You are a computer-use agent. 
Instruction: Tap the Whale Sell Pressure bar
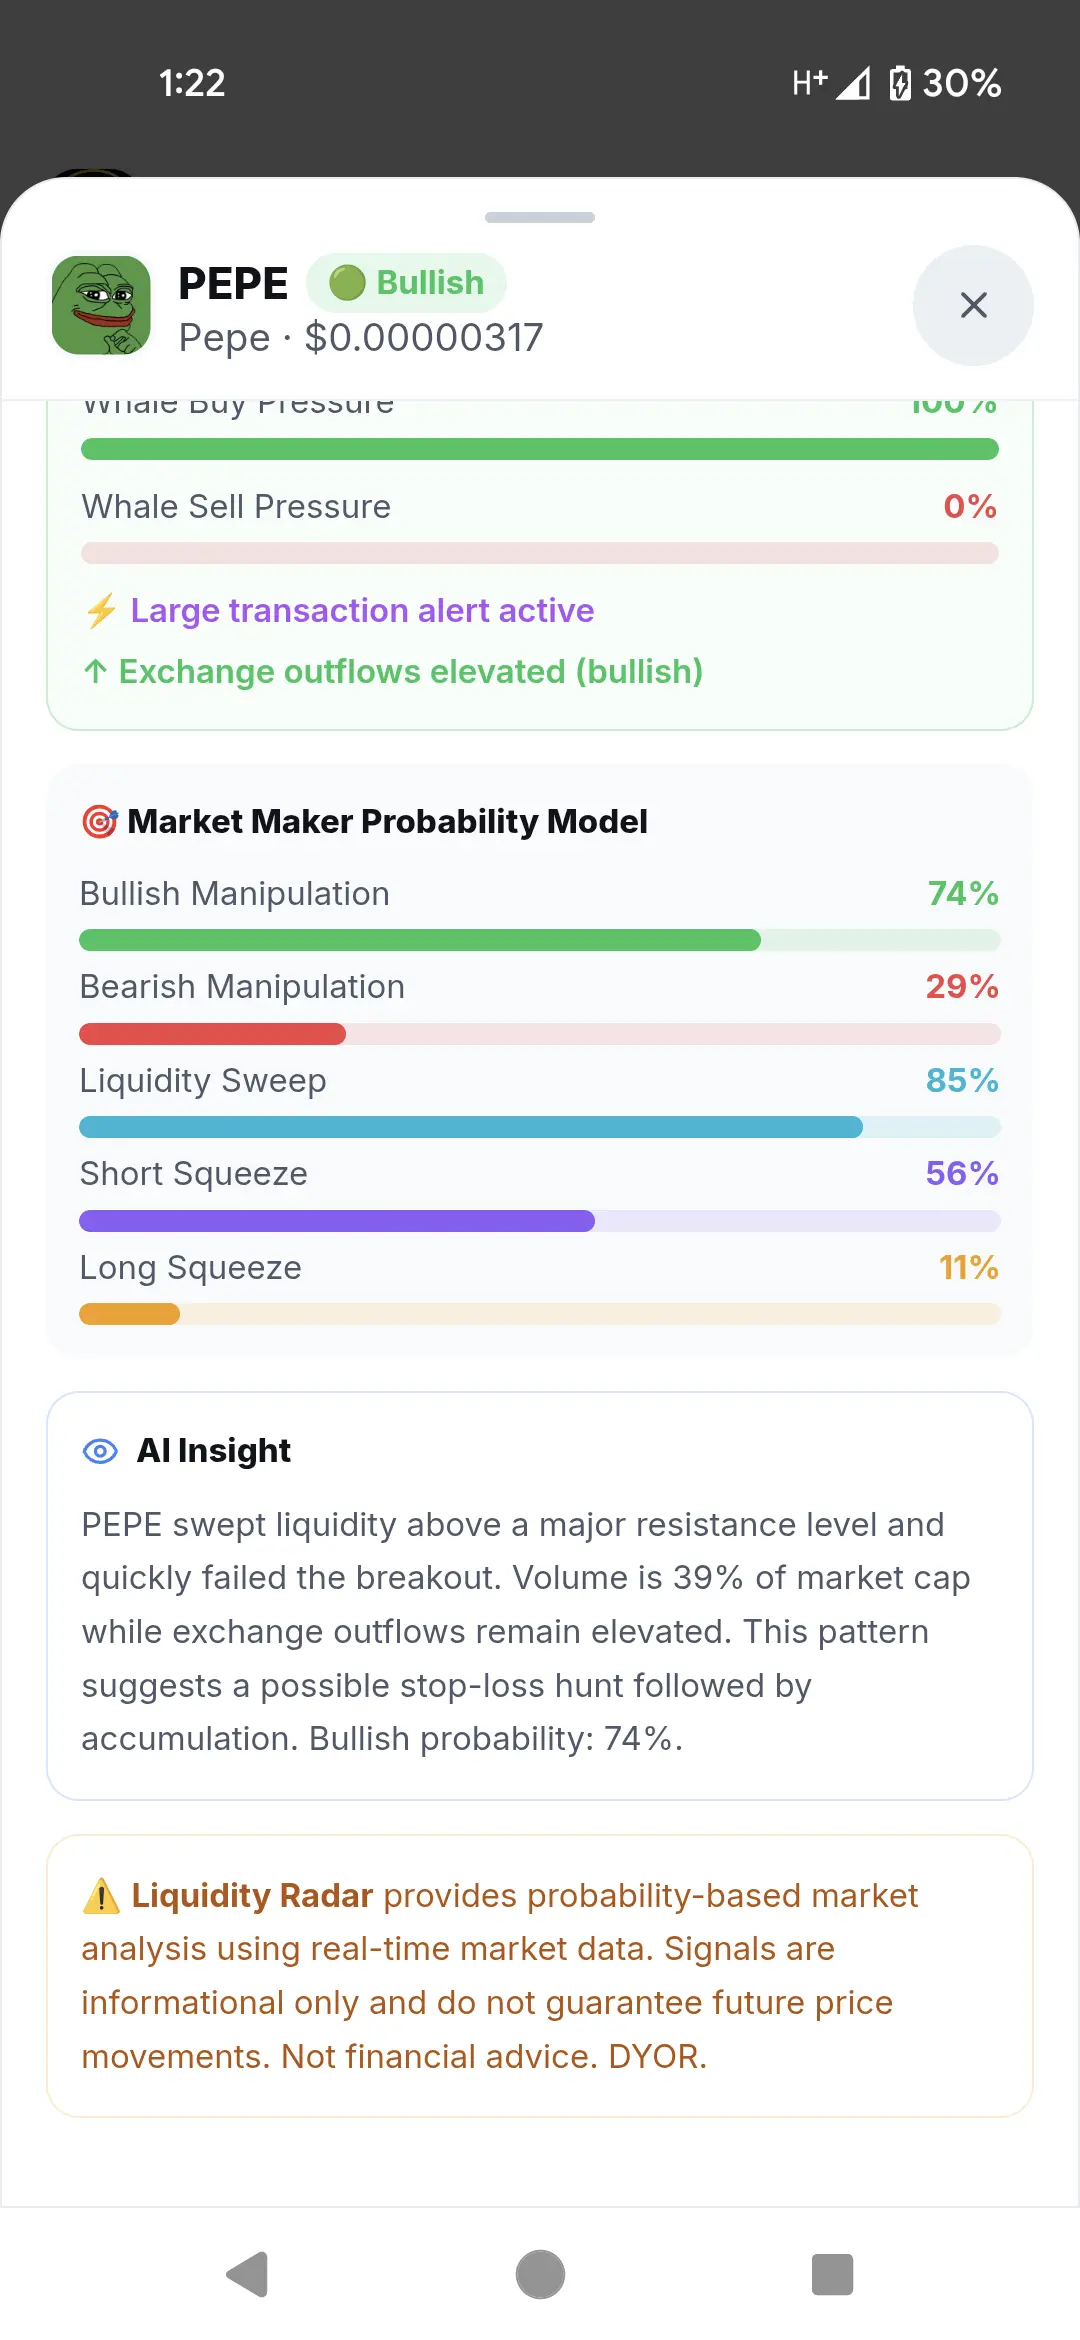[x=540, y=553]
